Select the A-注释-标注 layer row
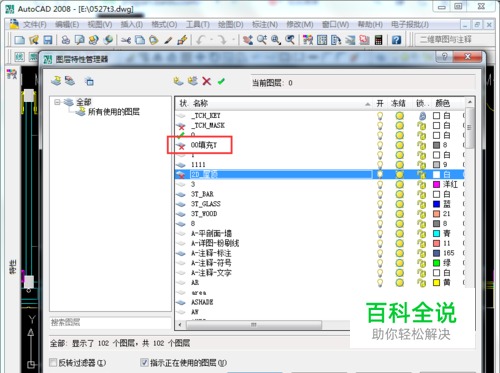 click(320, 253)
